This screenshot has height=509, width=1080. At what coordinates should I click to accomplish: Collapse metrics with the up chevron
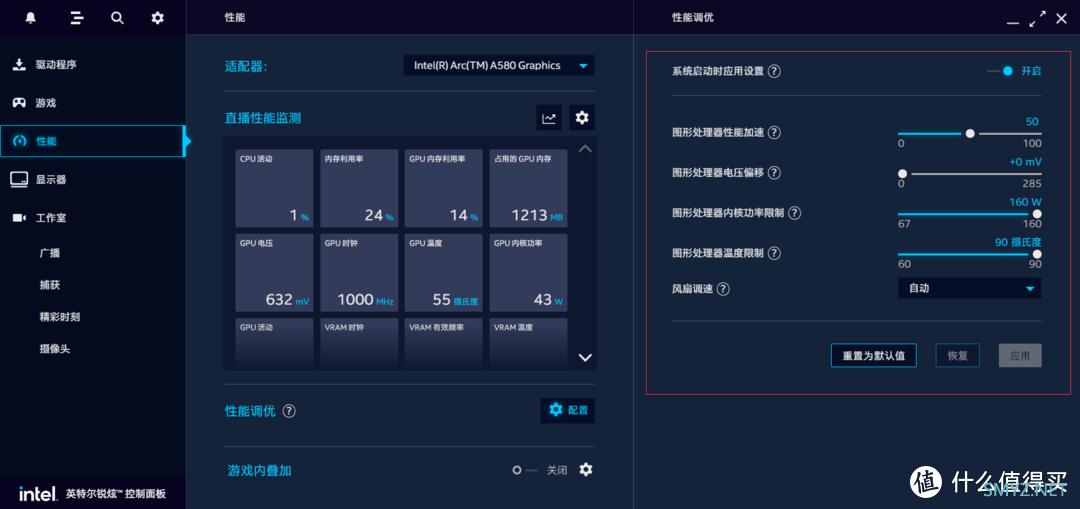(x=585, y=149)
